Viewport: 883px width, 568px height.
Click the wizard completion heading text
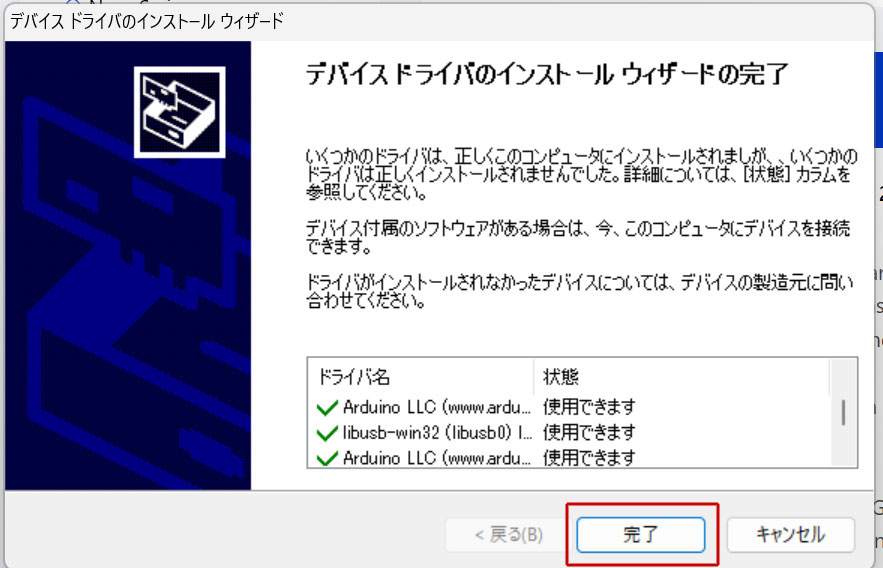pyautogui.click(x=546, y=76)
